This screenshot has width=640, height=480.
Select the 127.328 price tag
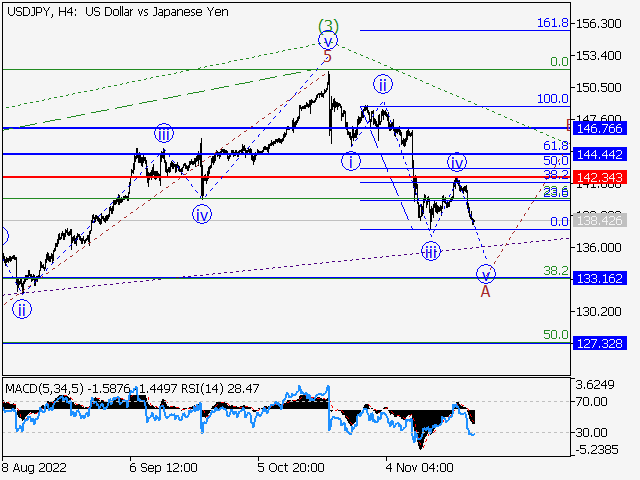coord(600,343)
